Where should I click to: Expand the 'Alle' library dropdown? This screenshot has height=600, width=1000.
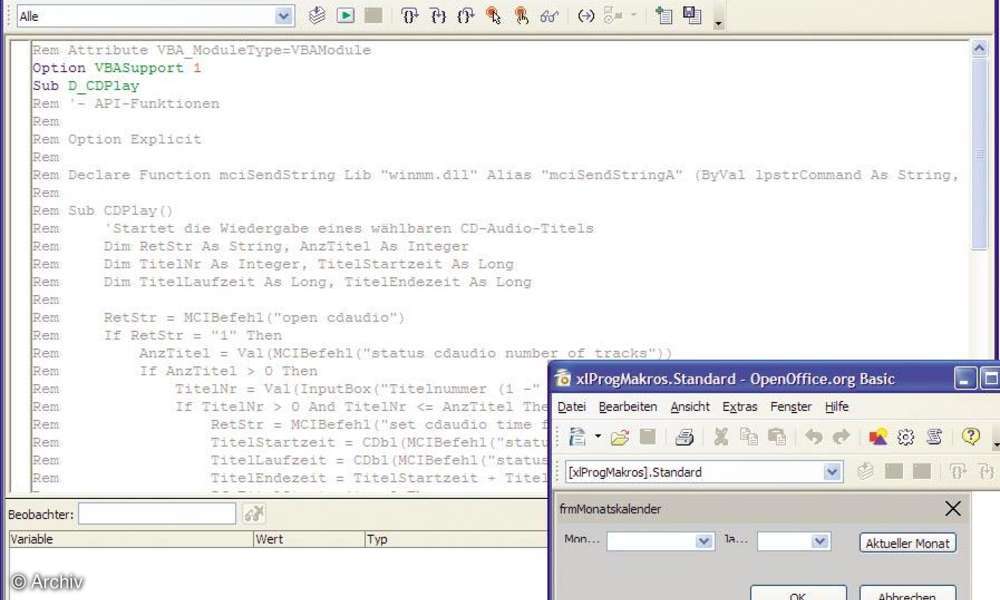click(x=284, y=16)
